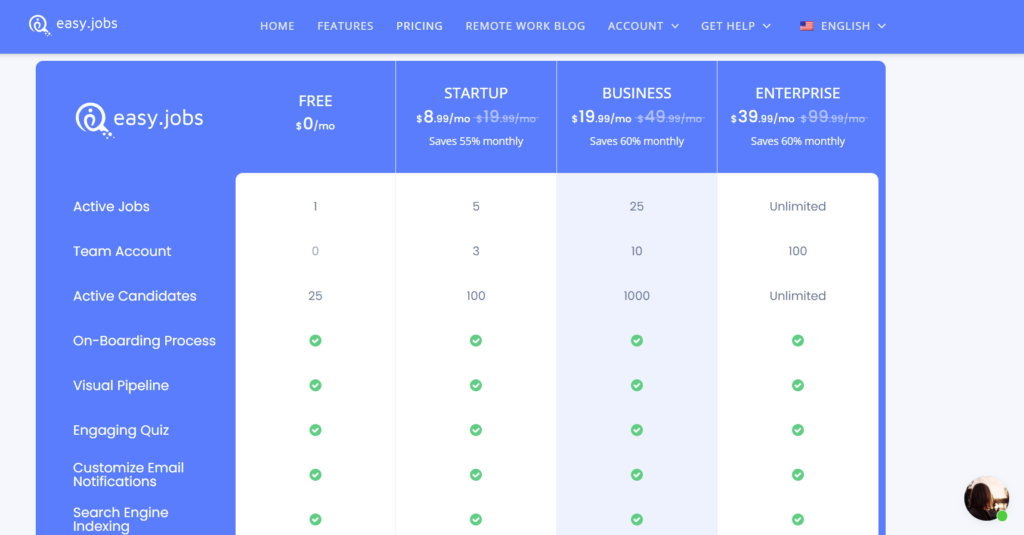1024x535 pixels.
Task: Open the English language selector
Action: pyautogui.click(x=843, y=26)
